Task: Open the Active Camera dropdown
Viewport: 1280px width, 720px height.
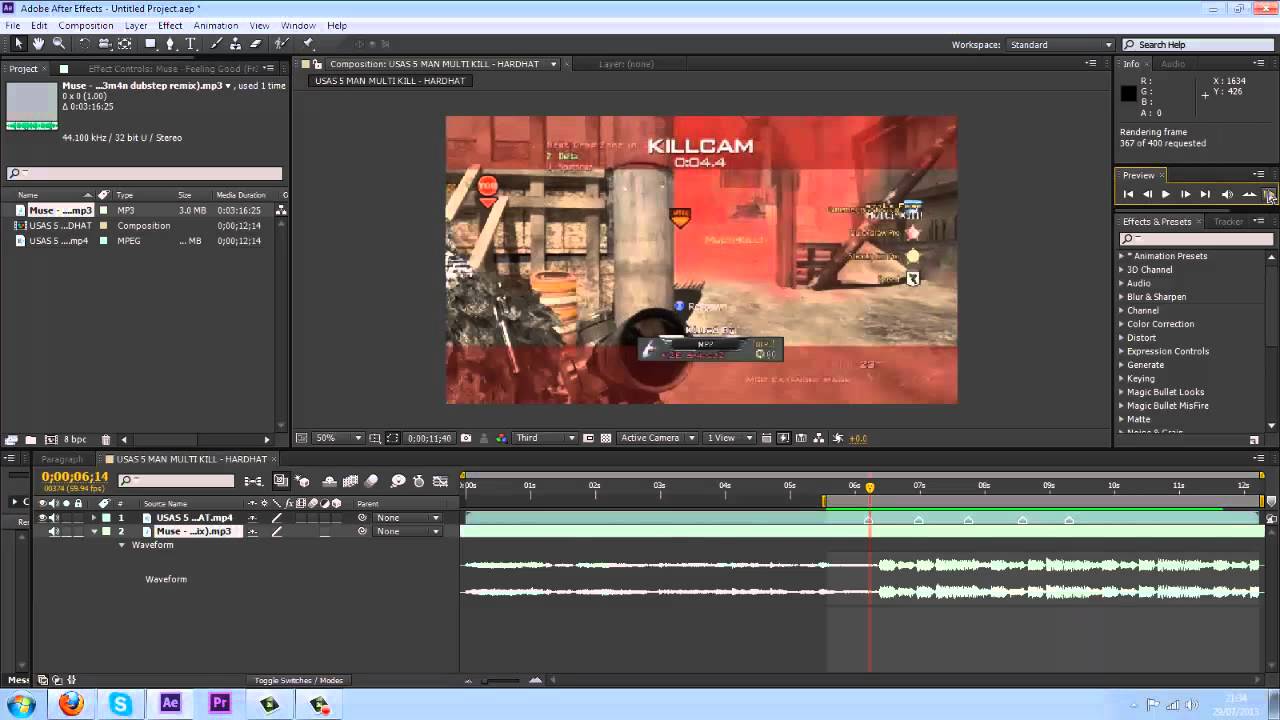Action: coord(657,438)
